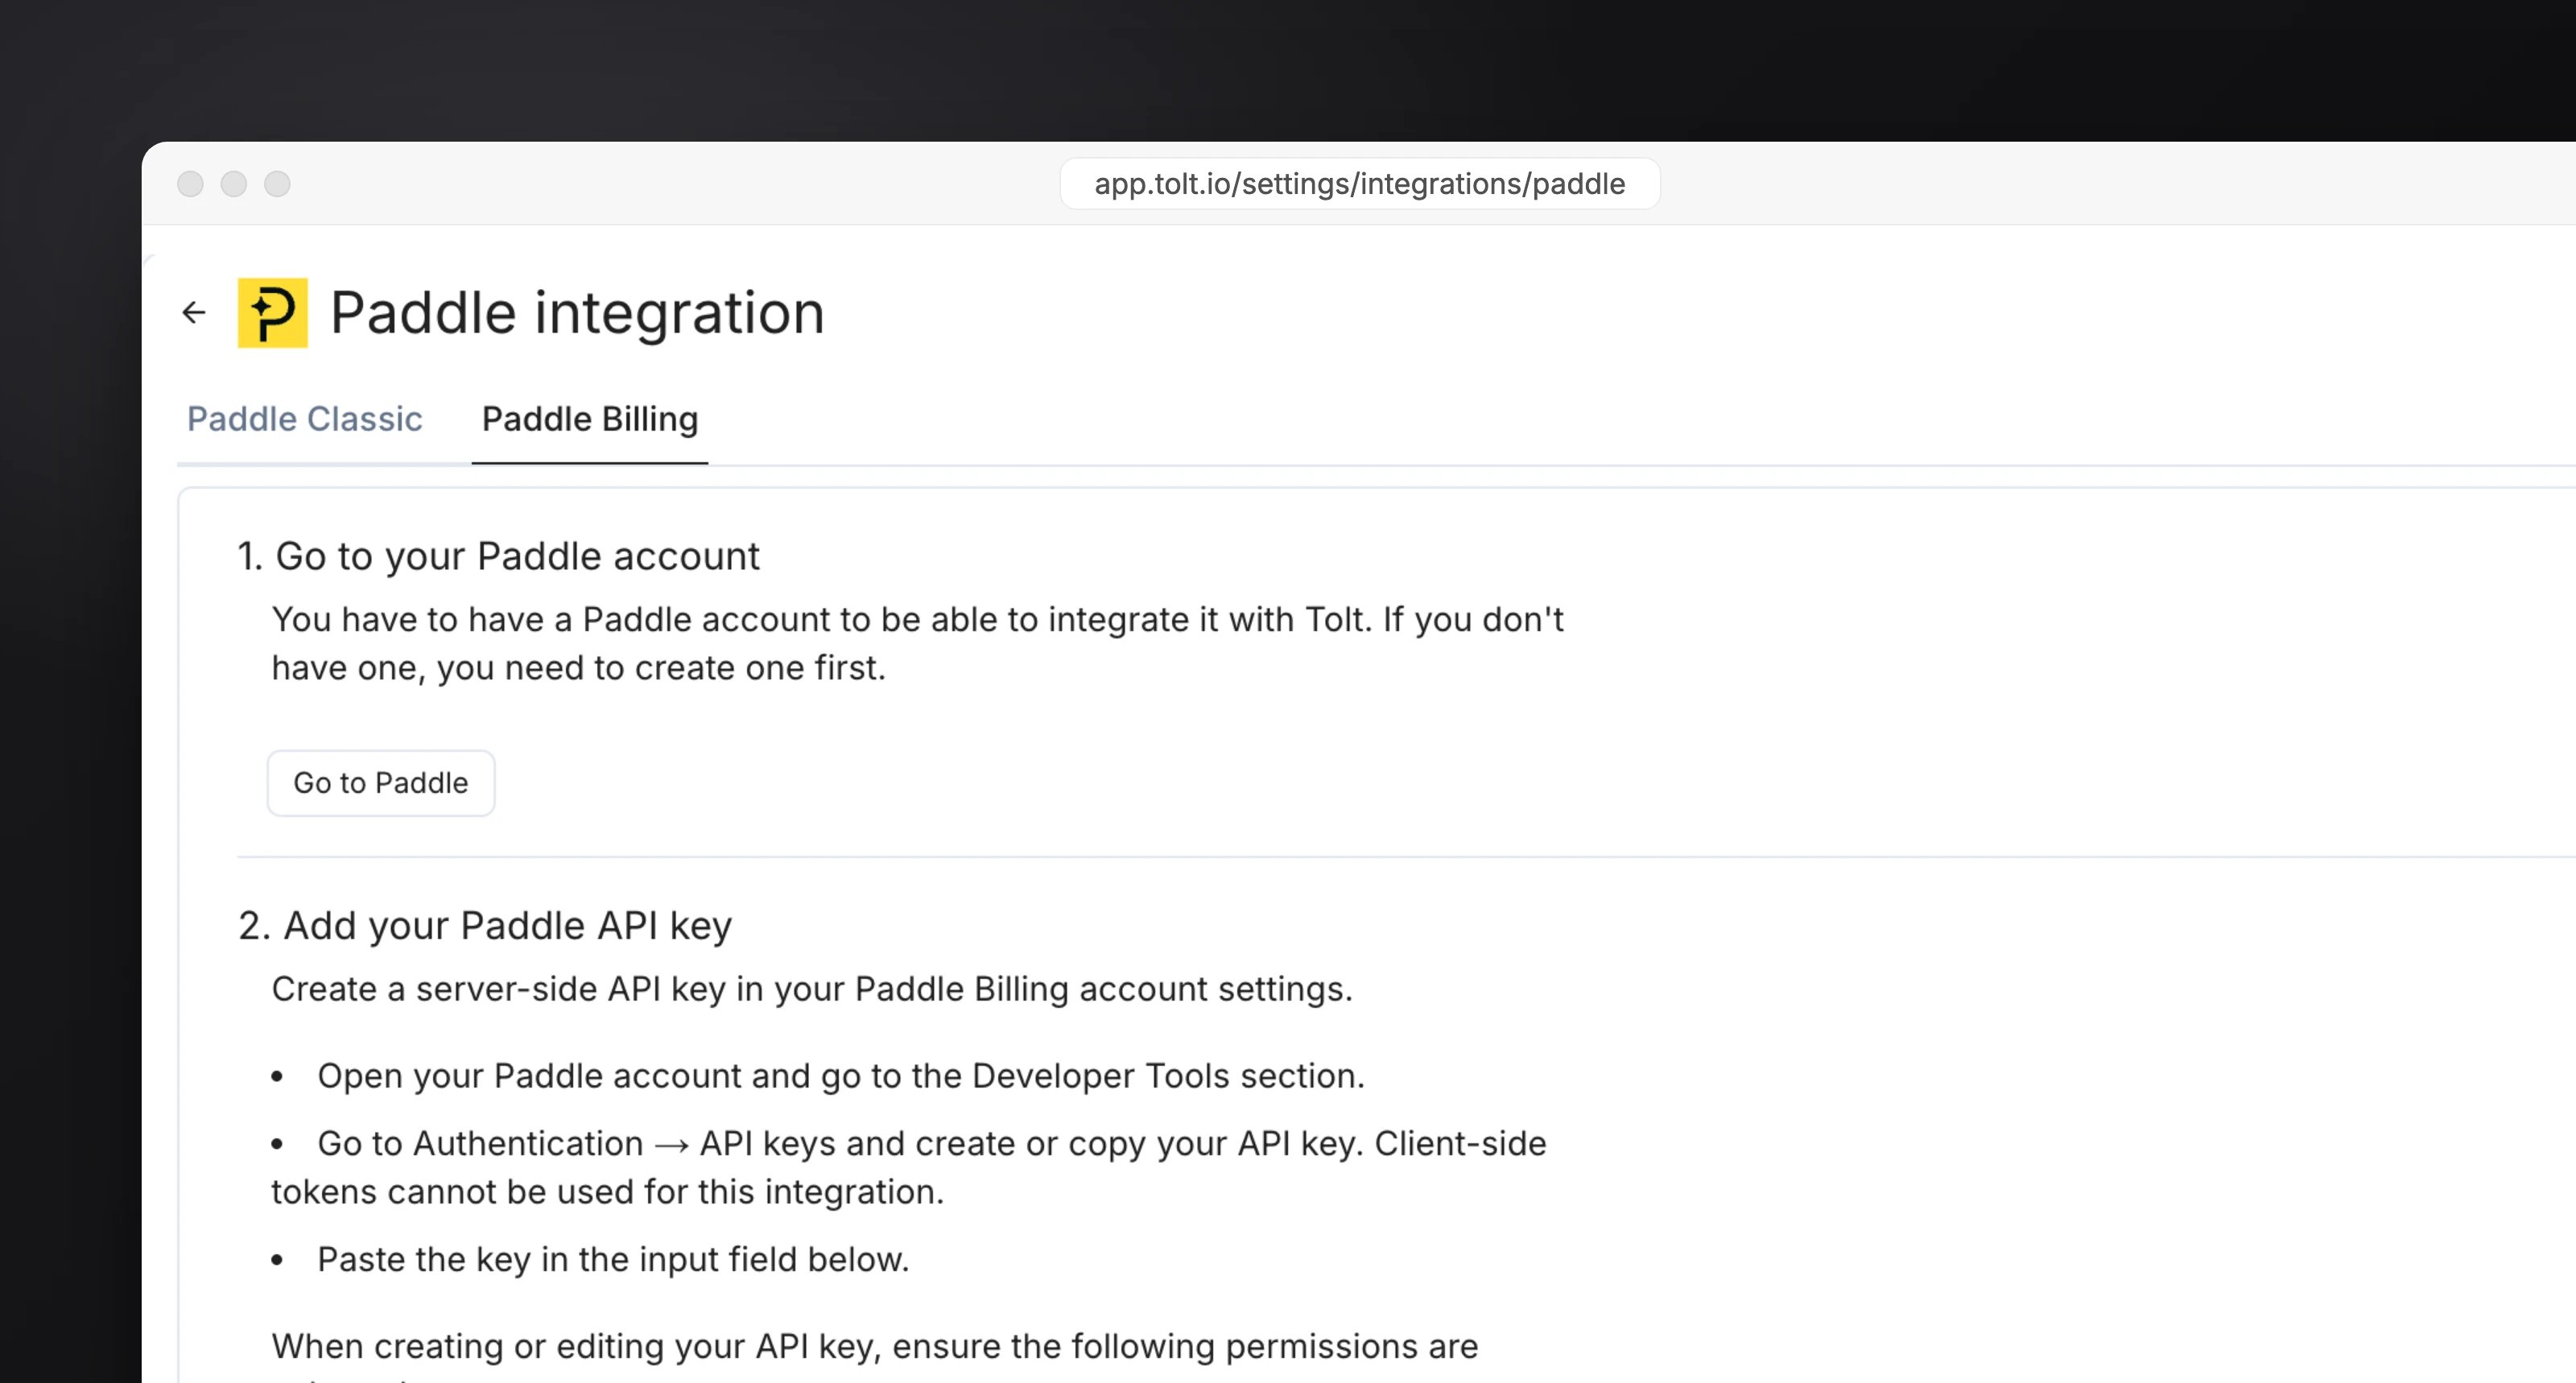This screenshot has height=1383, width=2576.
Task: Click the back arrow icon
Action: tap(194, 313)
